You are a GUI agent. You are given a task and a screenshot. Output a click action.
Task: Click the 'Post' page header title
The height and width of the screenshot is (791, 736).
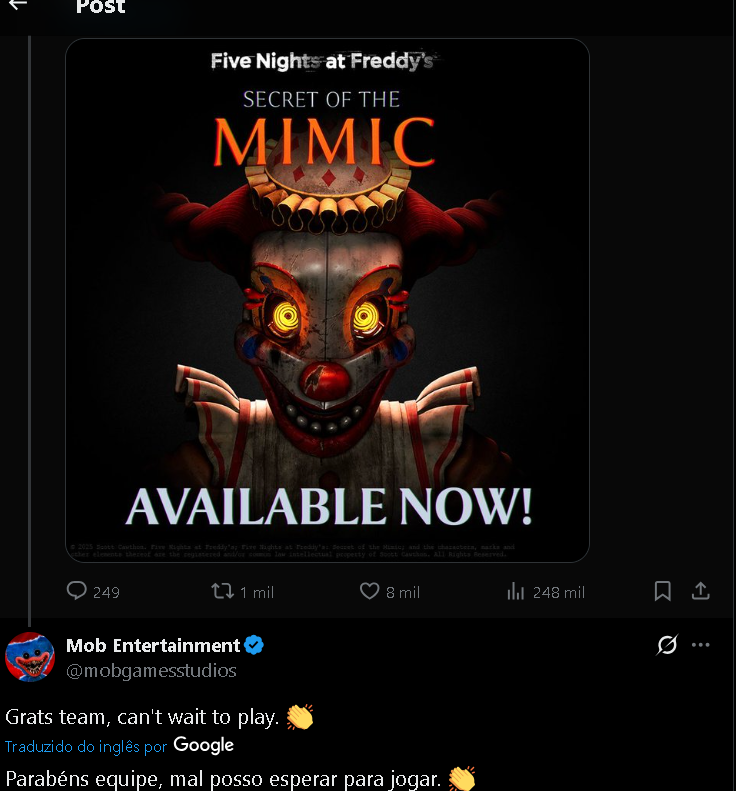(100, 6)
